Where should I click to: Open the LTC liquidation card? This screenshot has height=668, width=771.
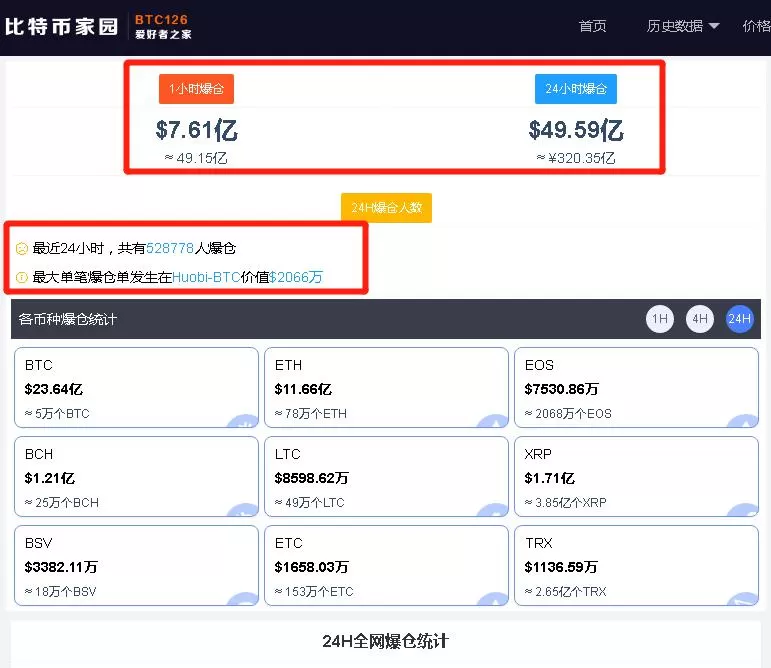(x=386, y=476)
